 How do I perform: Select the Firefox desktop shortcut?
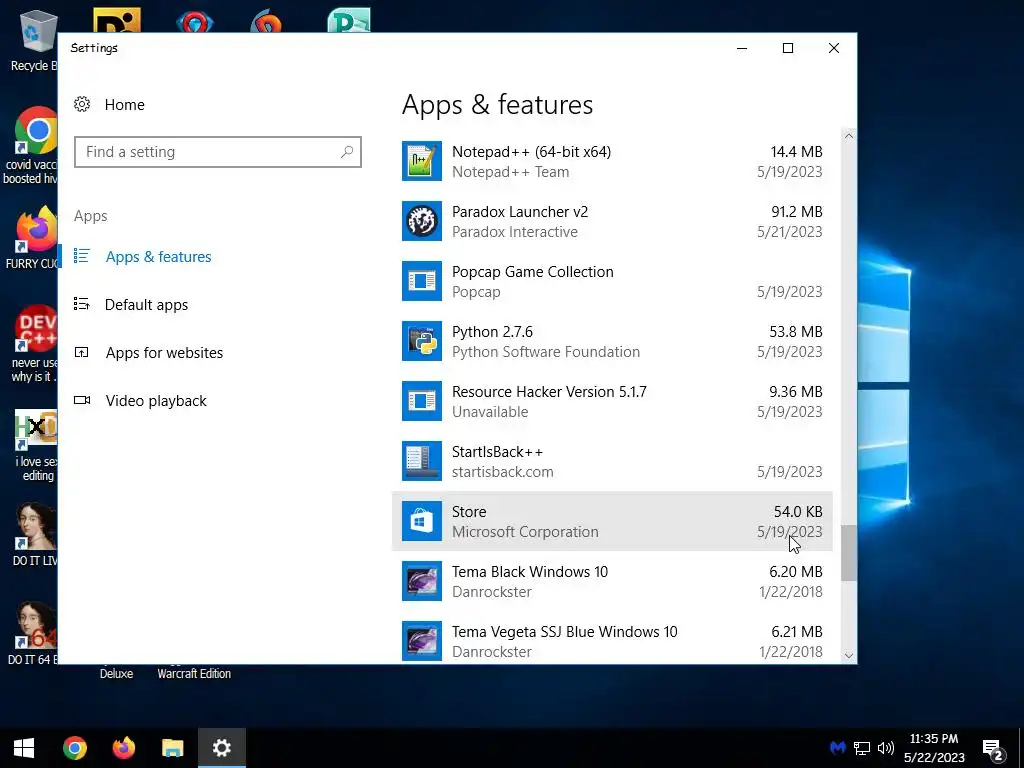click(31, 238)
